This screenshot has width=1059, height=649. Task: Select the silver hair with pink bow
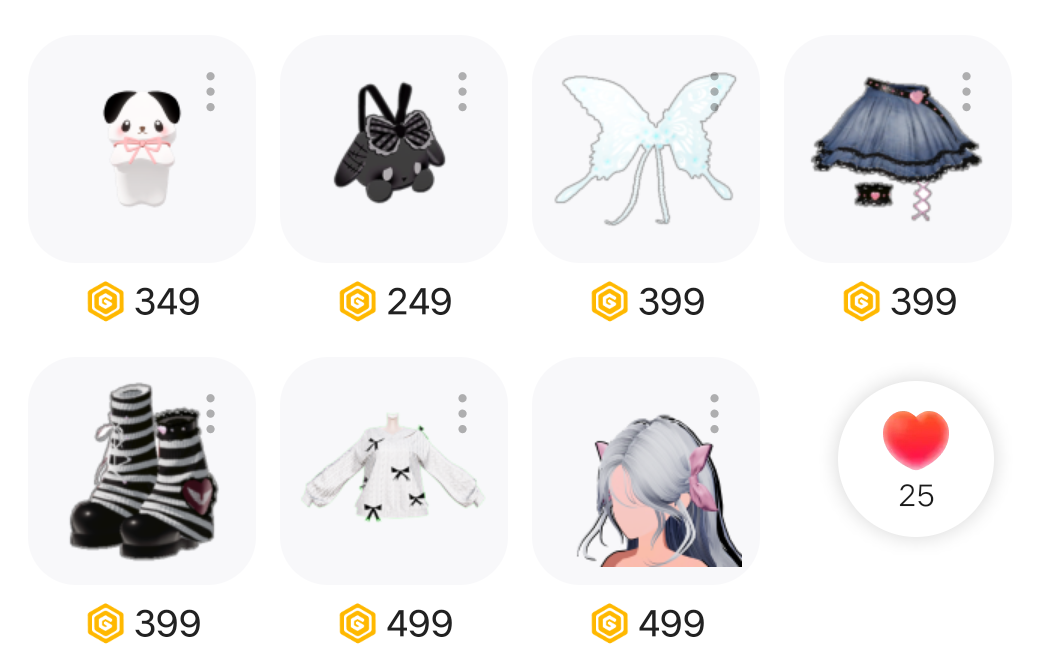[646, 471]
